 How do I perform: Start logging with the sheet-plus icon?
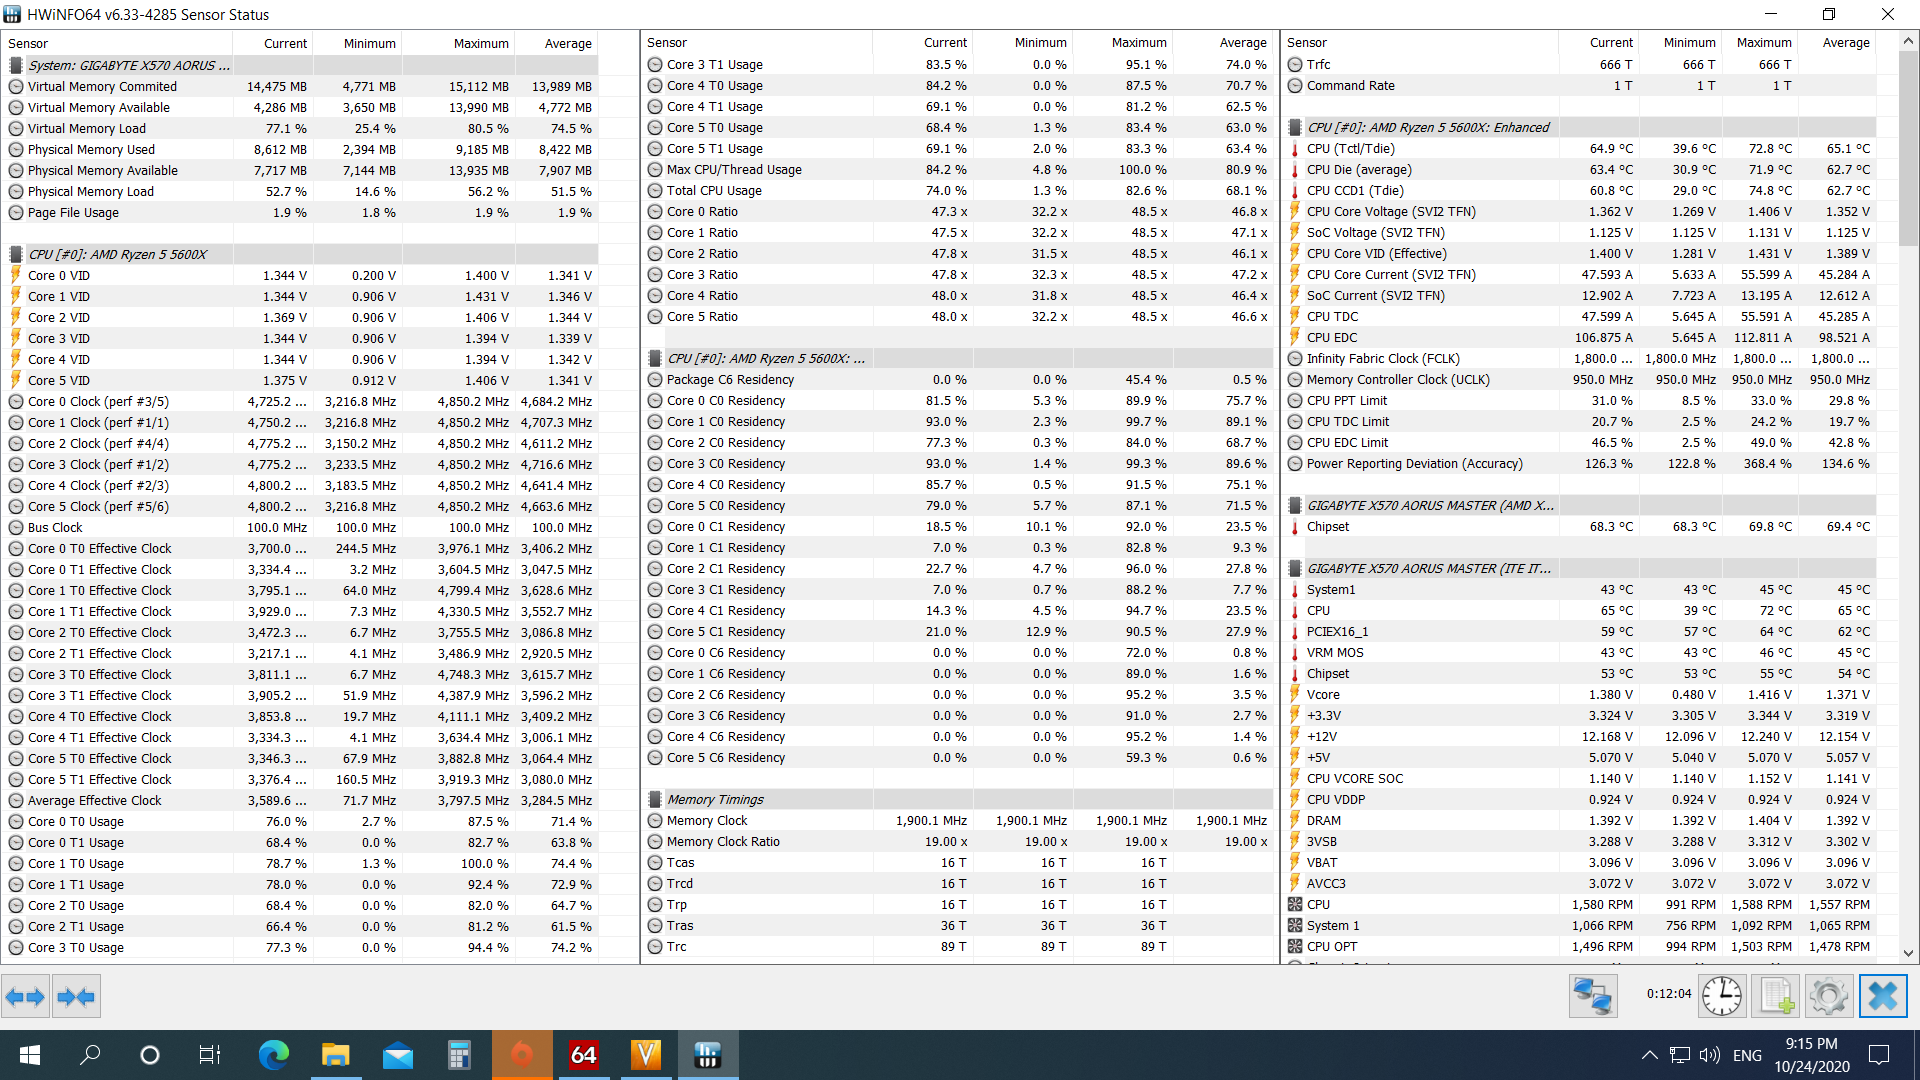1776,996
